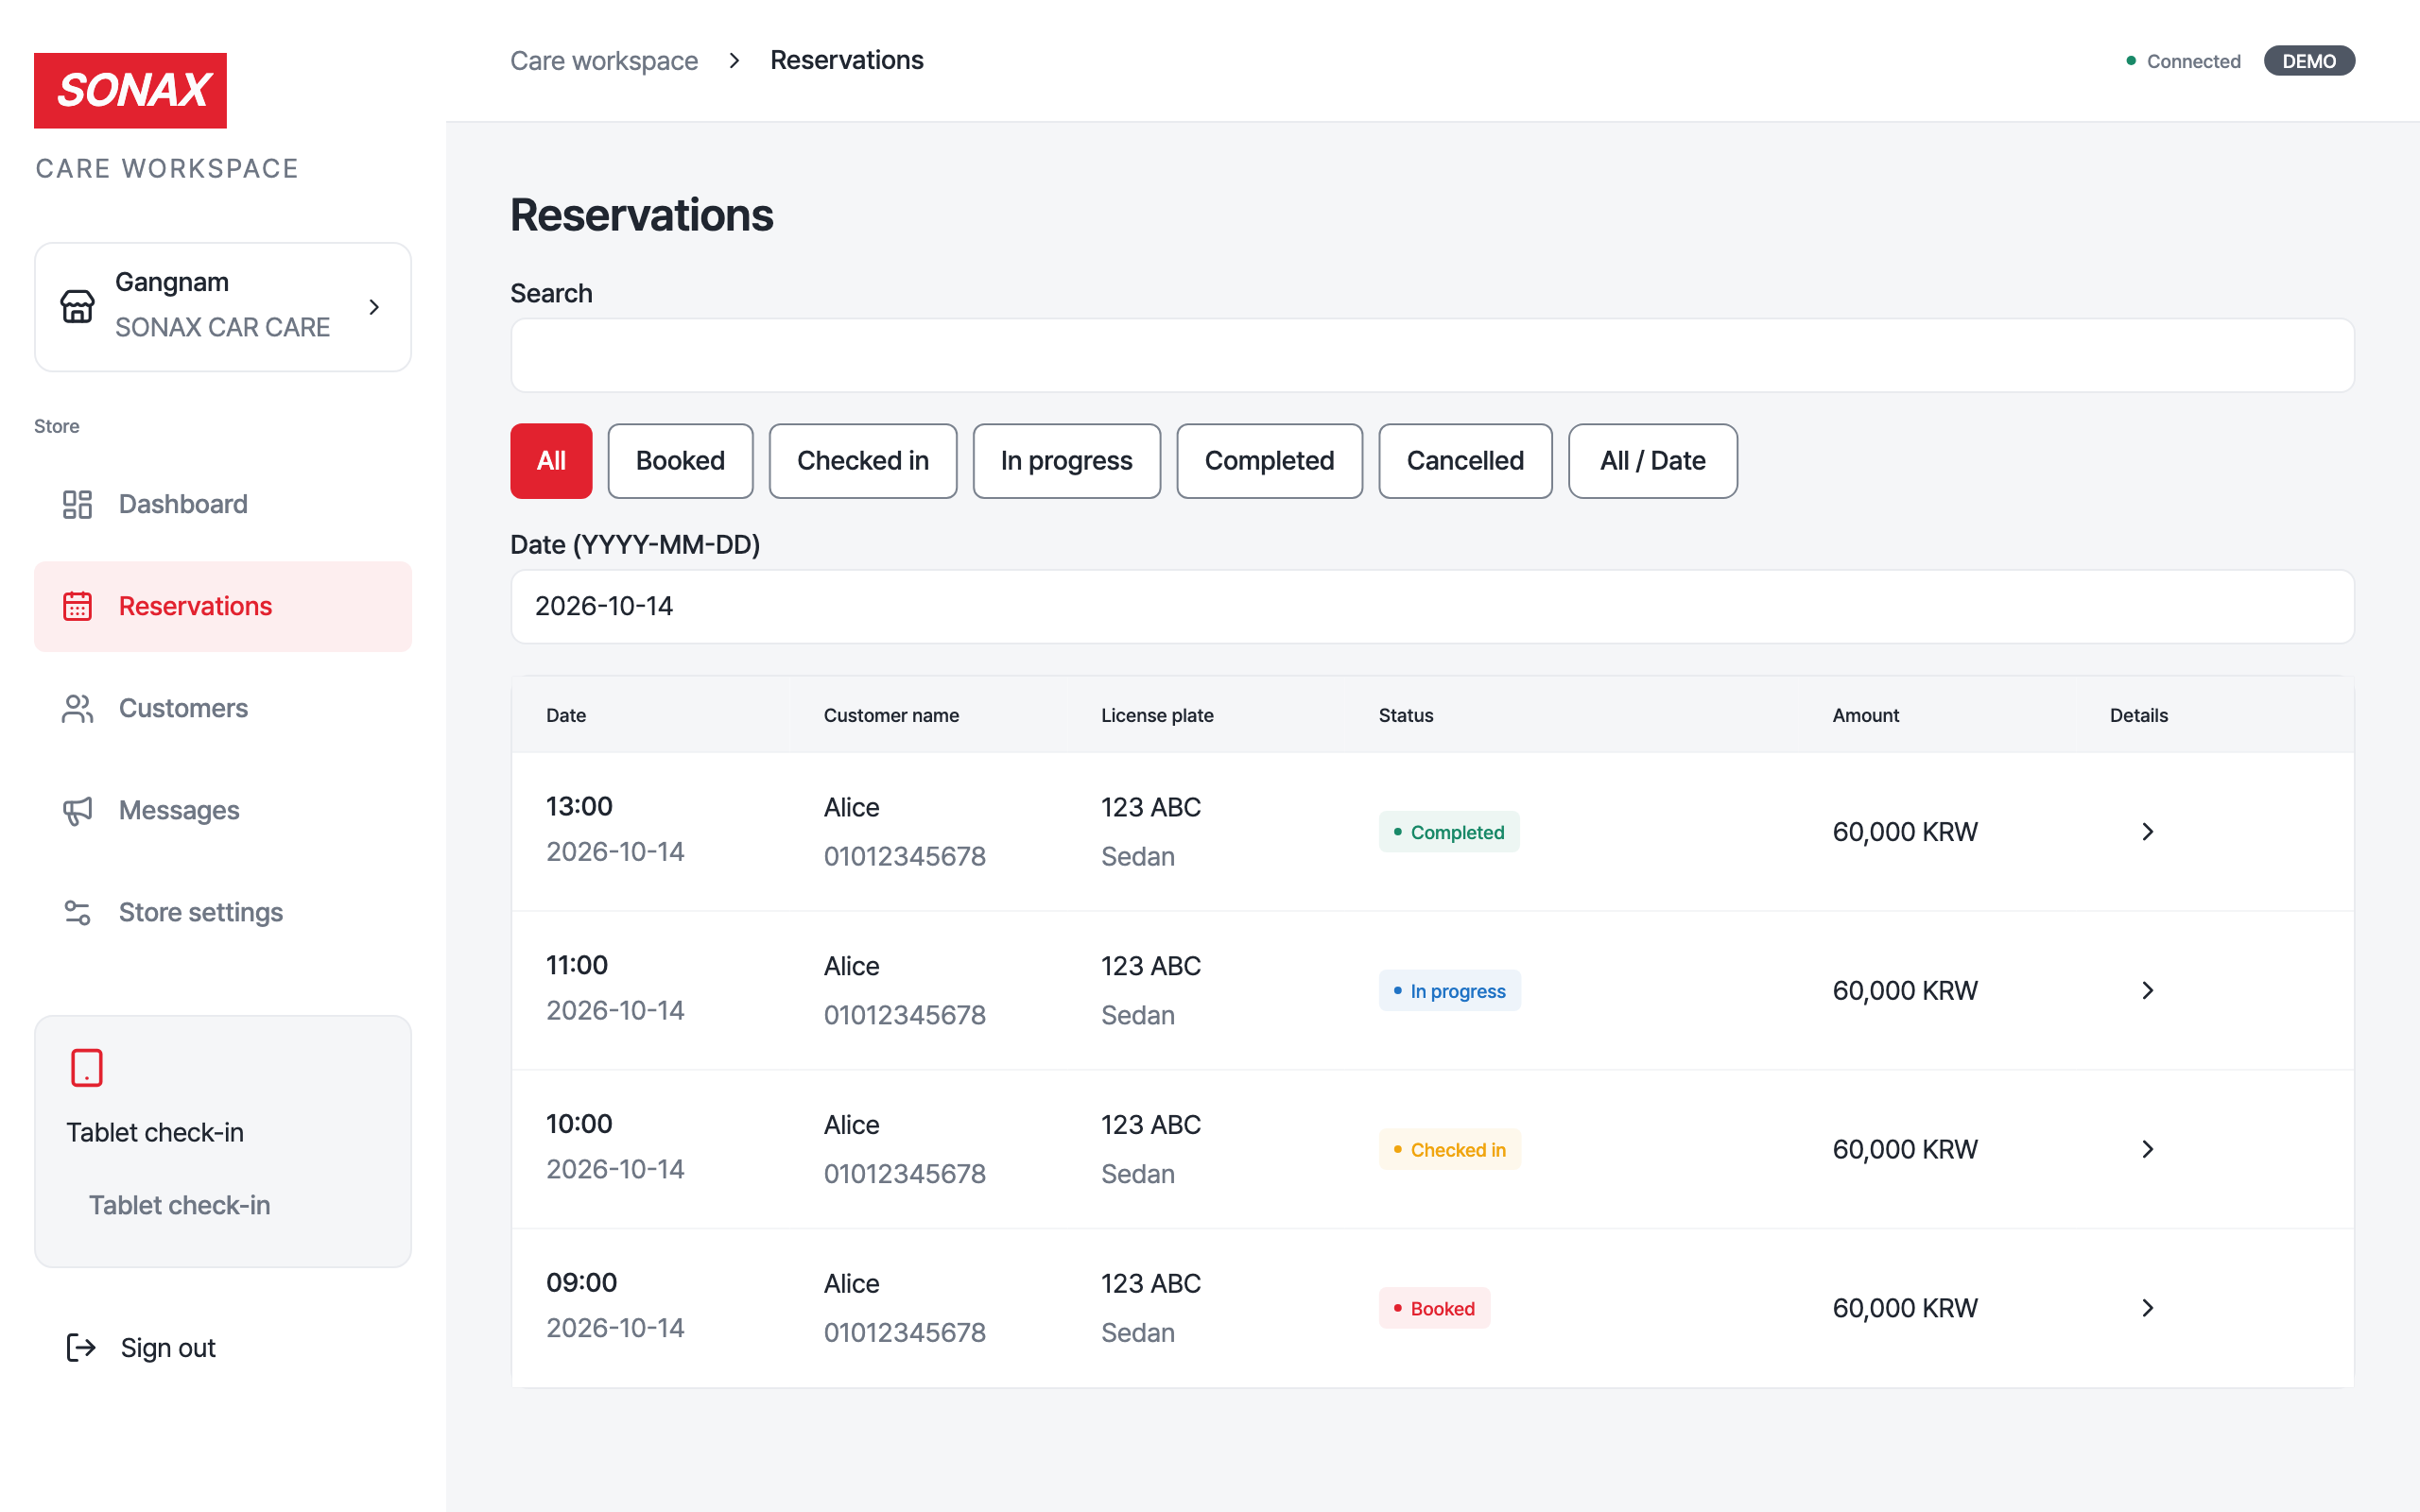Viewport: 2420px width, 1512px height.
Task: Open Store settings
Action: pyautogui.click(x=222, y=912)
